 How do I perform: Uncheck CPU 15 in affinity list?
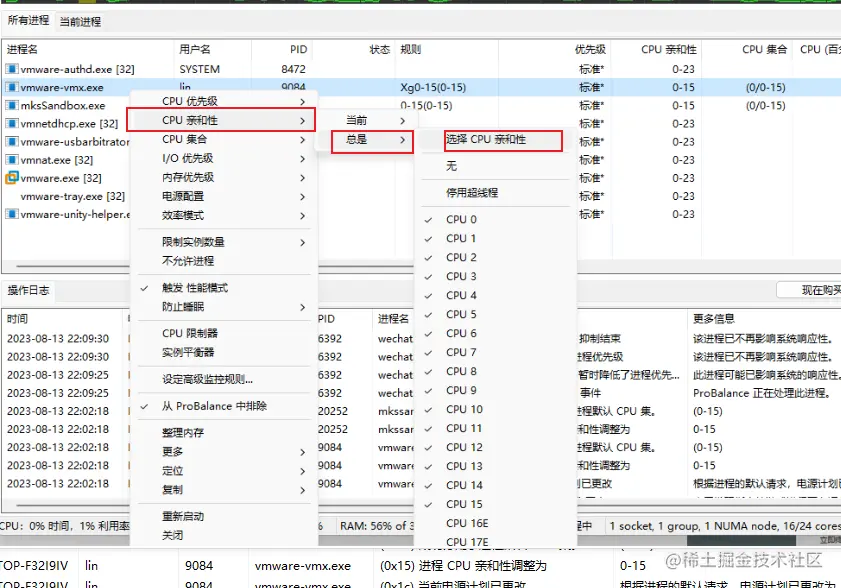428,504
